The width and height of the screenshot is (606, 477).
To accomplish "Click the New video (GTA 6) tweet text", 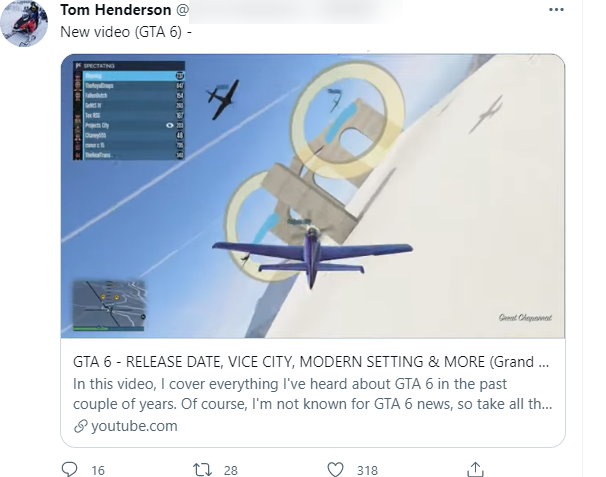I will coord(126,32).
